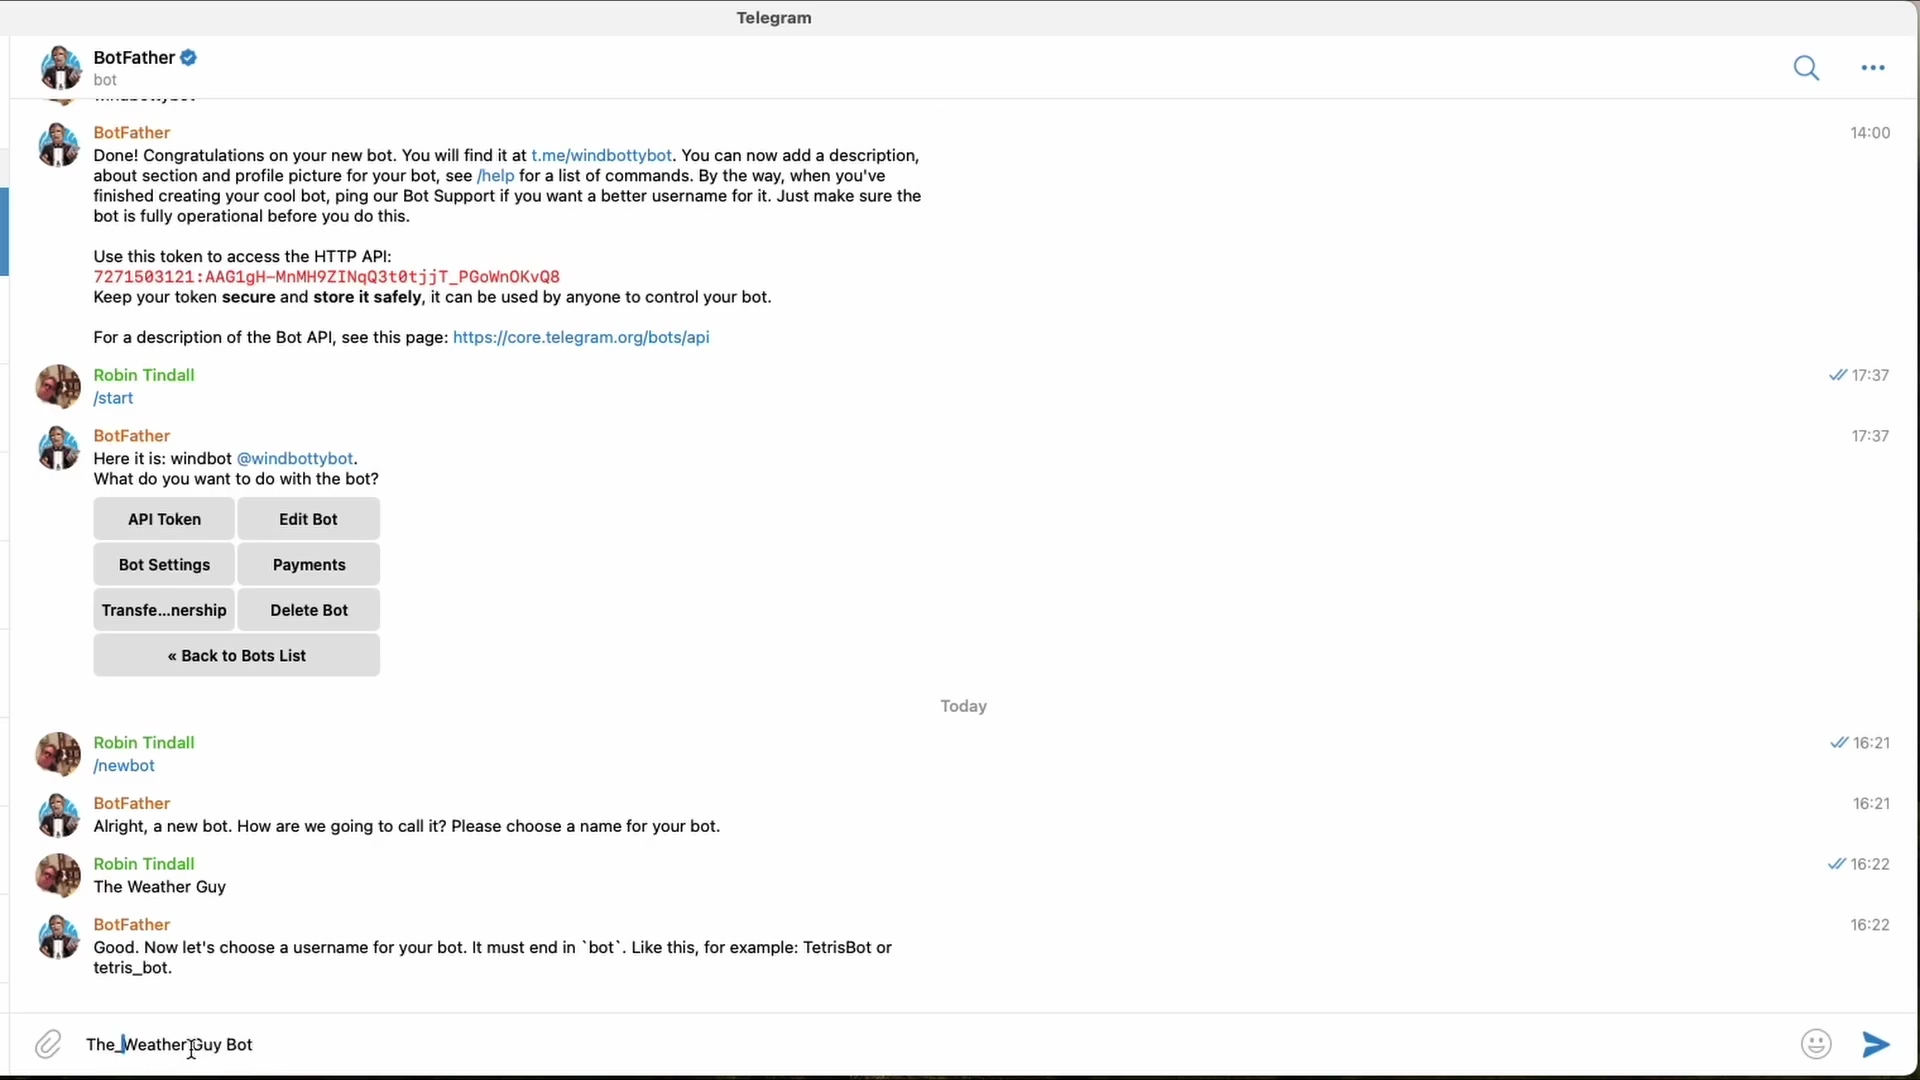This screenshot has width=1920, height=1080.
Task: Click the /help command link
Action: coord(496,176)
